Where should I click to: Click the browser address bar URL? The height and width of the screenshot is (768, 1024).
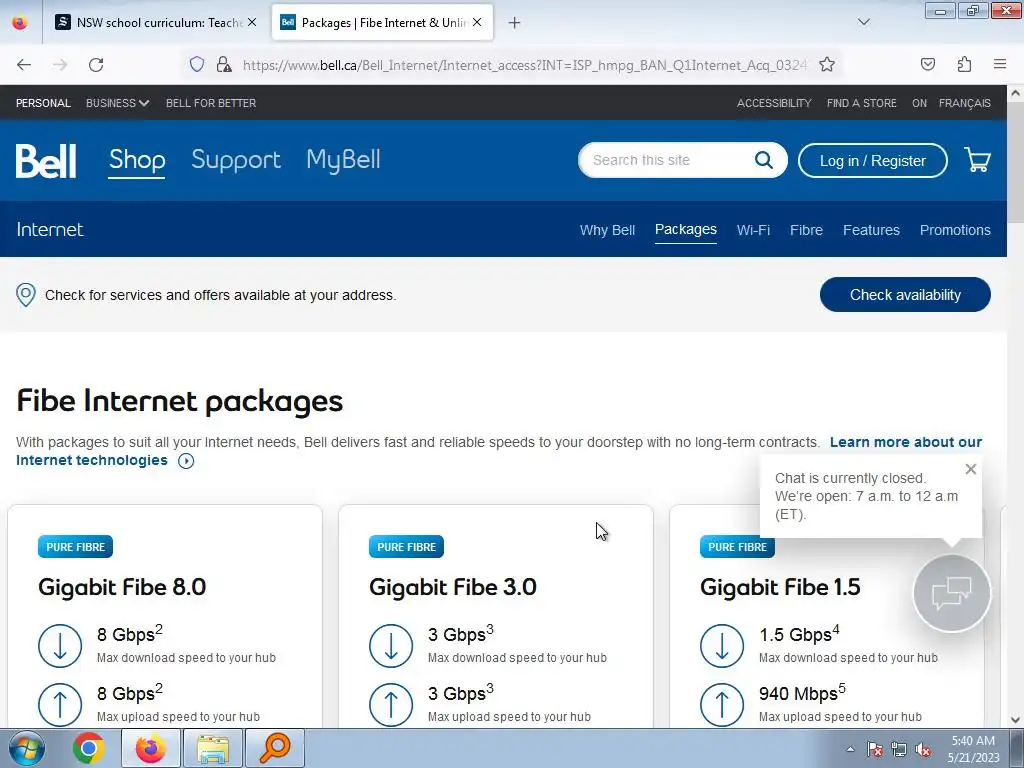point(524,65)
